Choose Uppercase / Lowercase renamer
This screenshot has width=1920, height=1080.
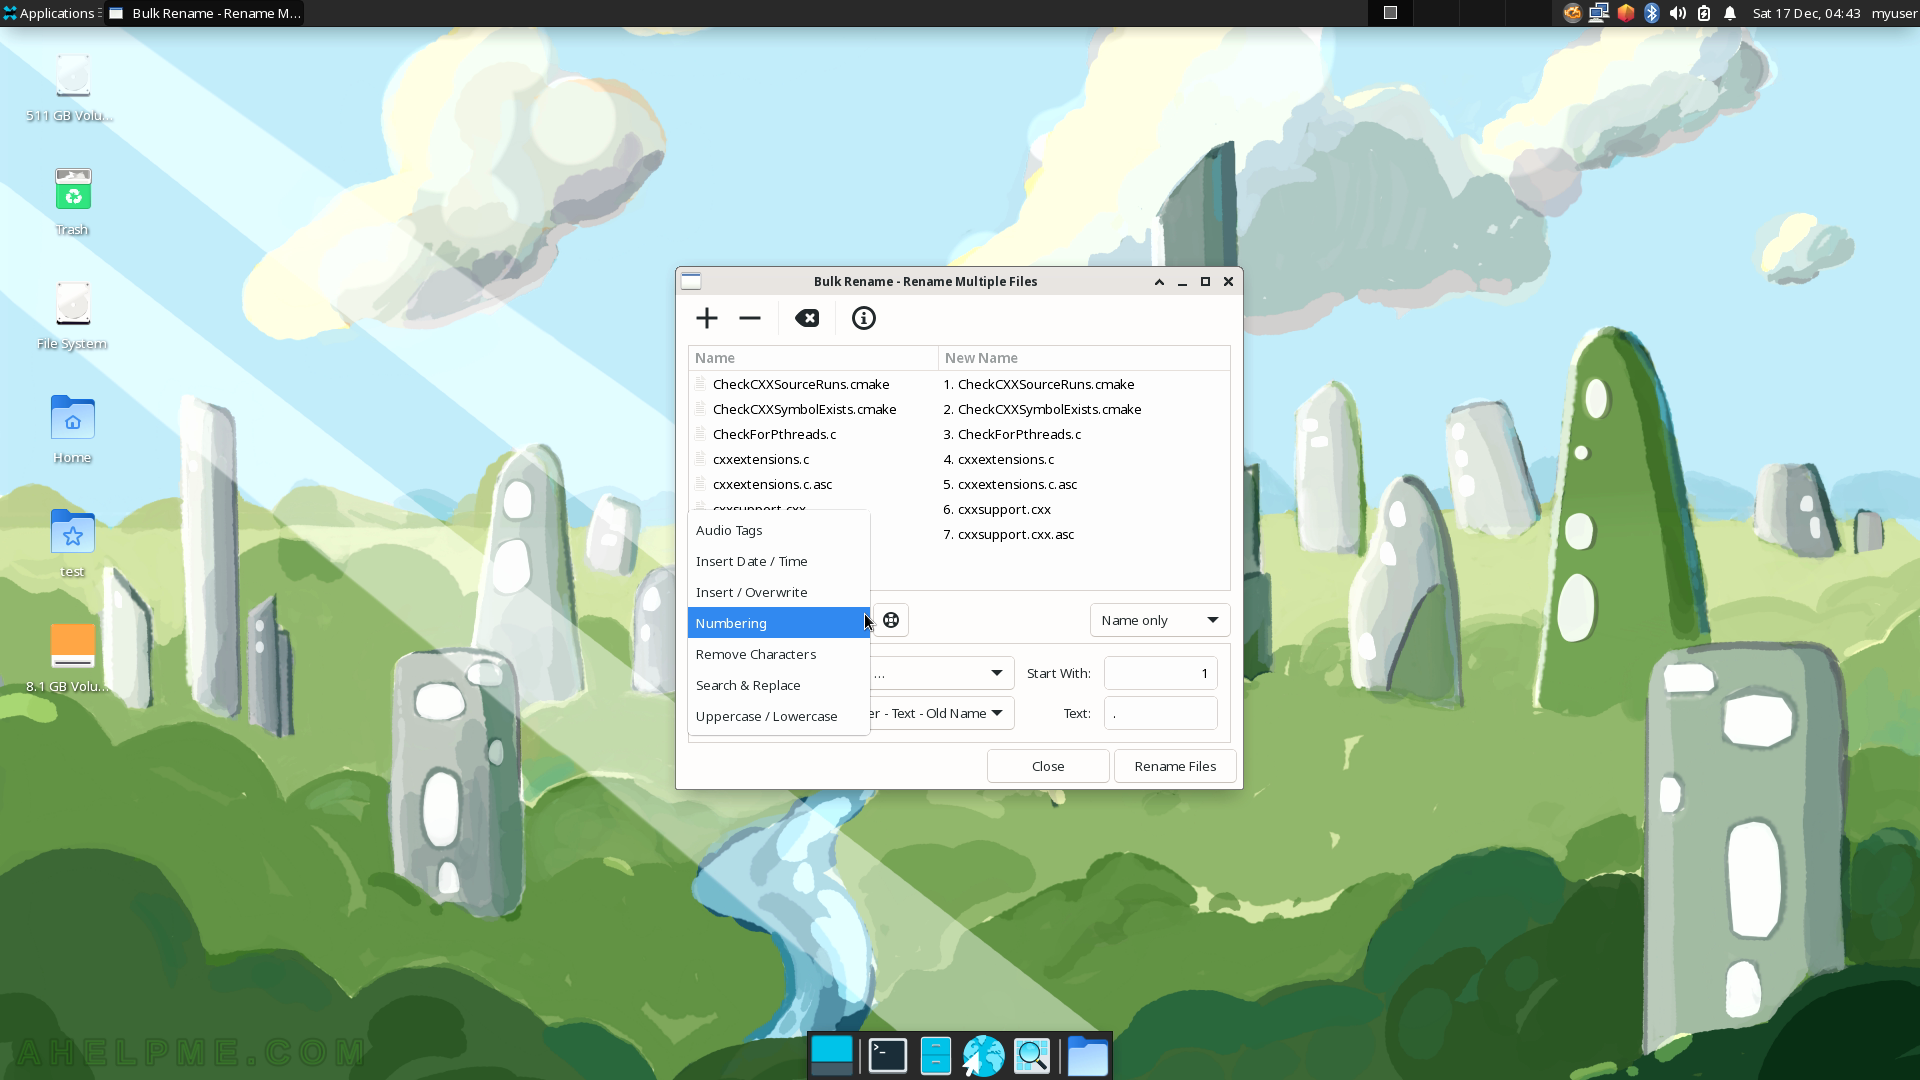coord(778,716)
